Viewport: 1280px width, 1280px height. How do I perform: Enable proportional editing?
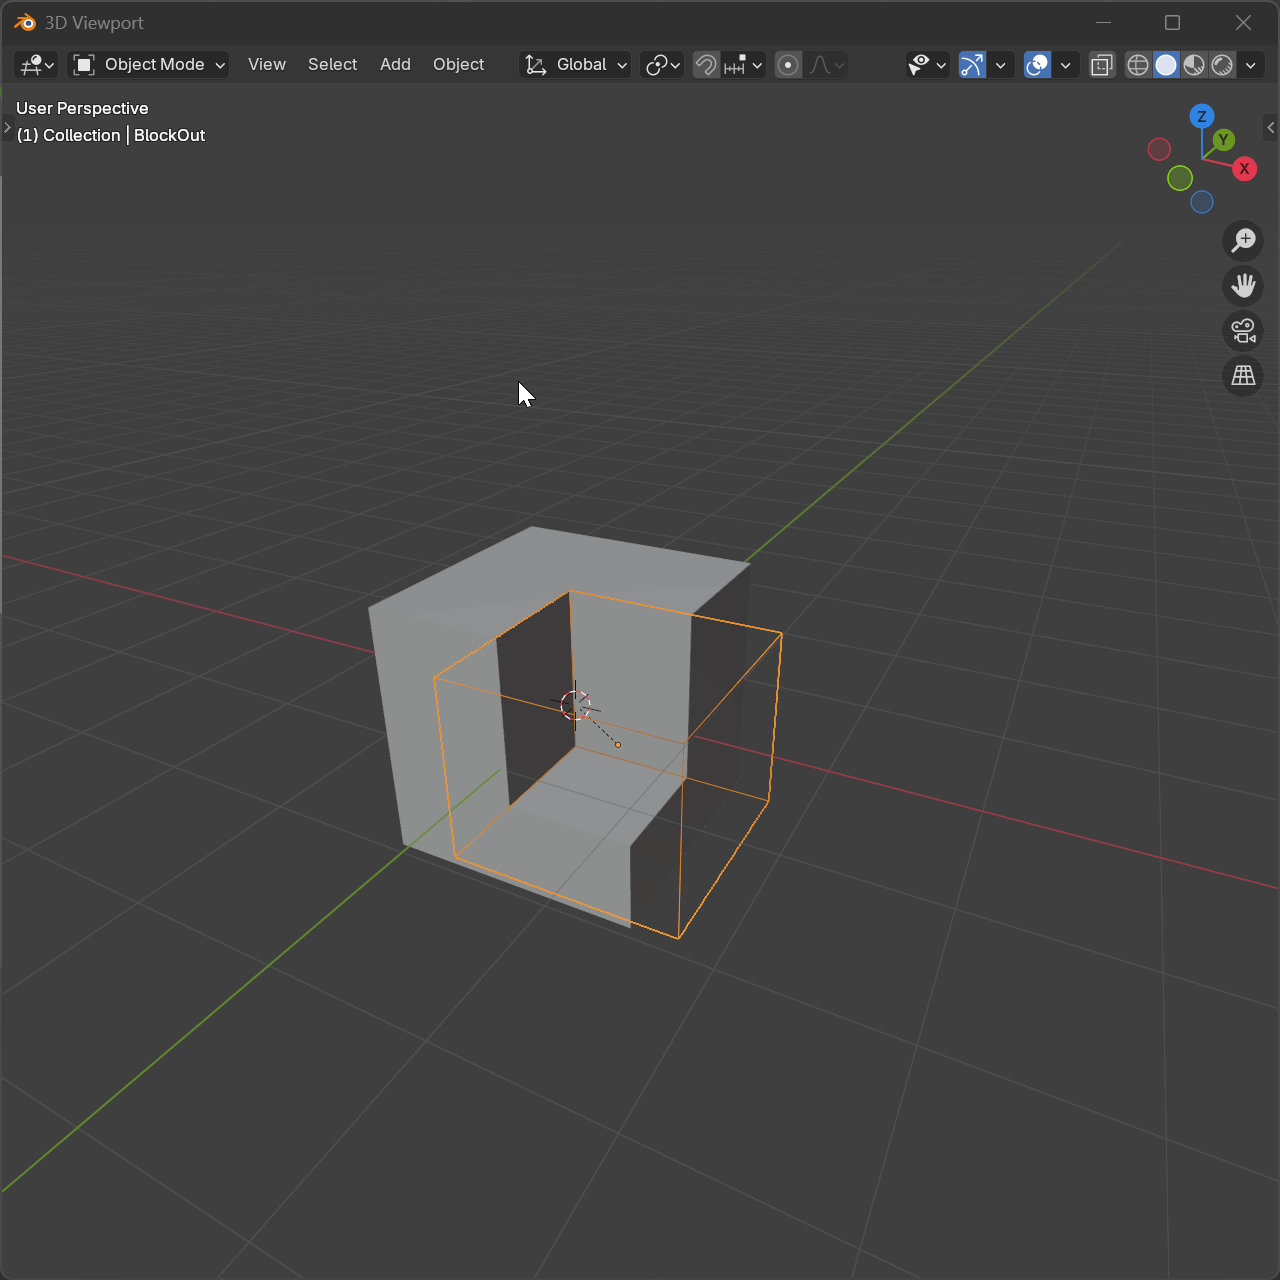pos(788,64)
